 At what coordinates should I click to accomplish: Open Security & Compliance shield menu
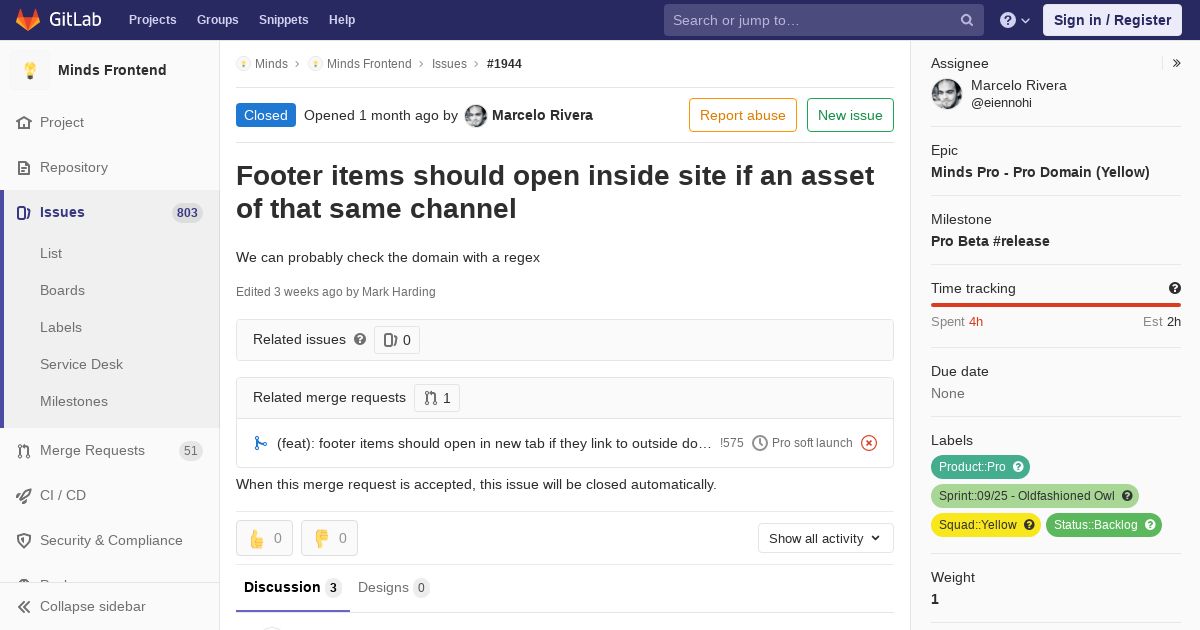click(x=110, y=541)
